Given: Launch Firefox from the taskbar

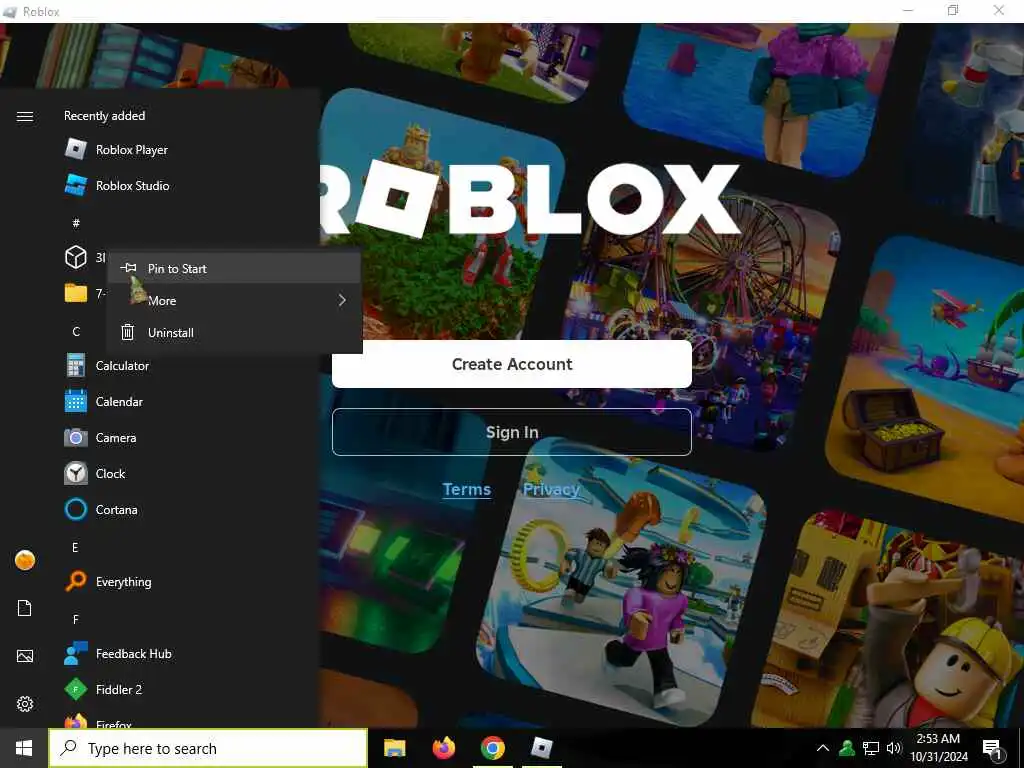Looking at the screenshot, I should click(443, 748).
